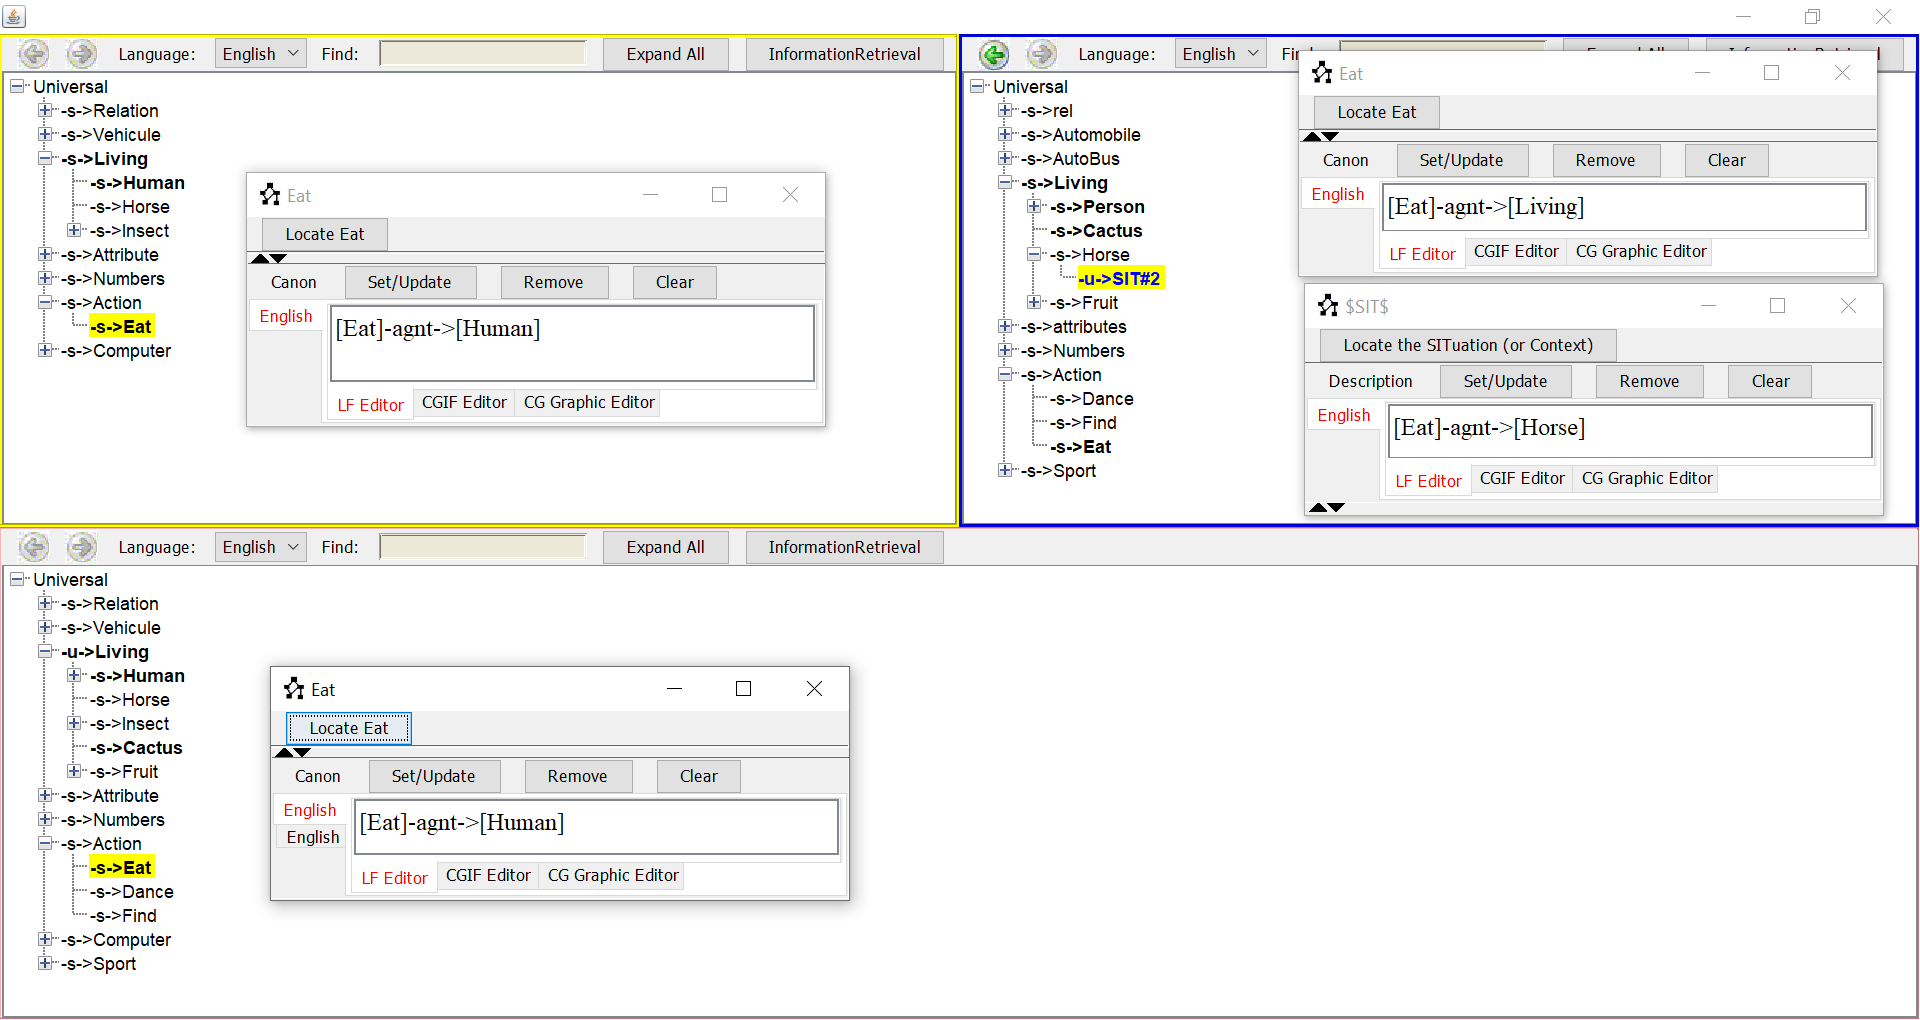Select the Canon tab in the bottom Eat dialog

pos(318,776)
